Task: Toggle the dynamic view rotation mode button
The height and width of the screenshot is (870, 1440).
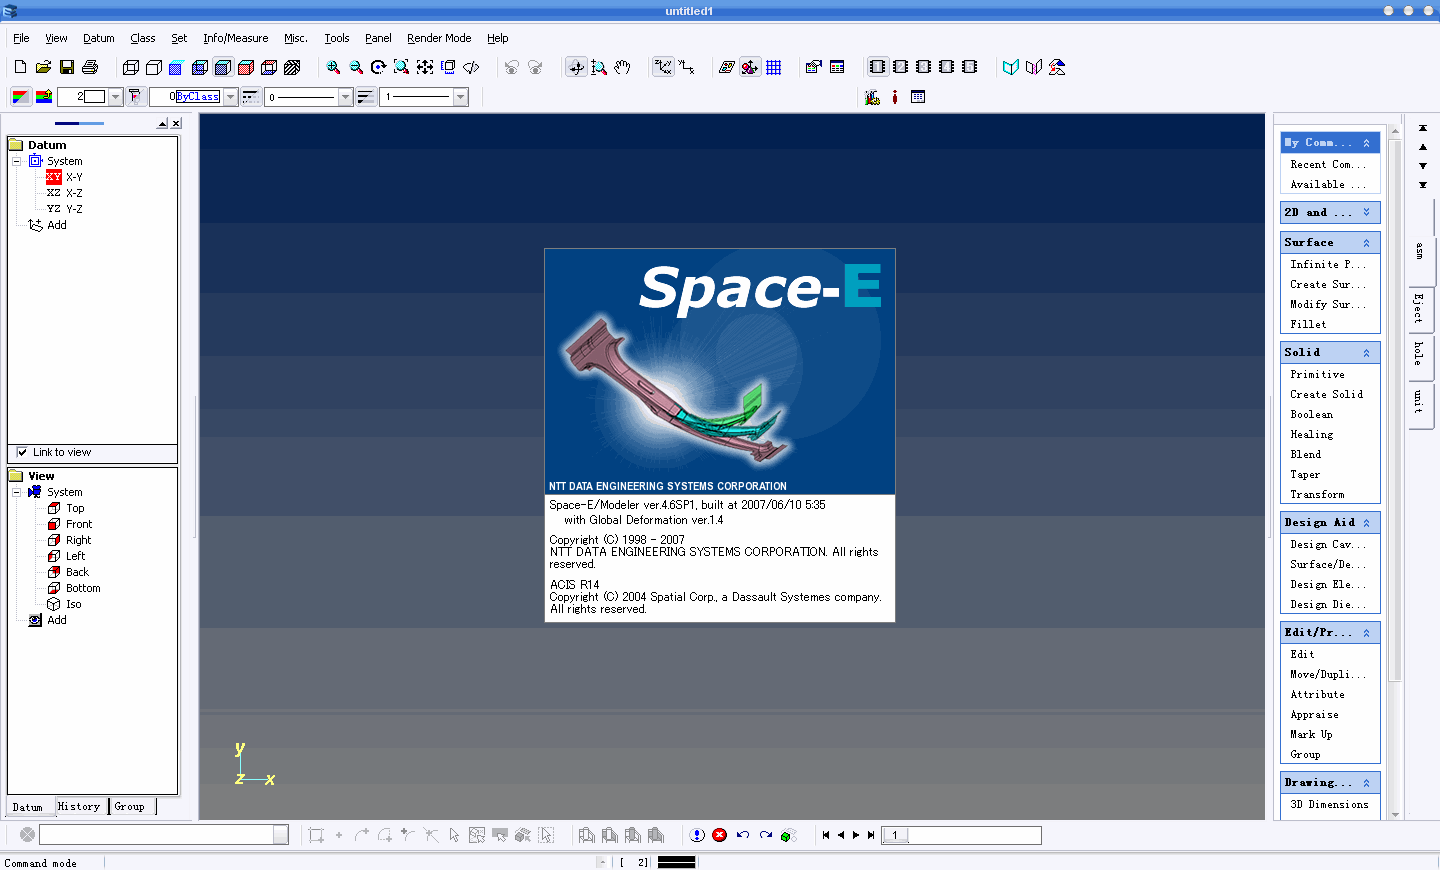Action: pos(576,67)
